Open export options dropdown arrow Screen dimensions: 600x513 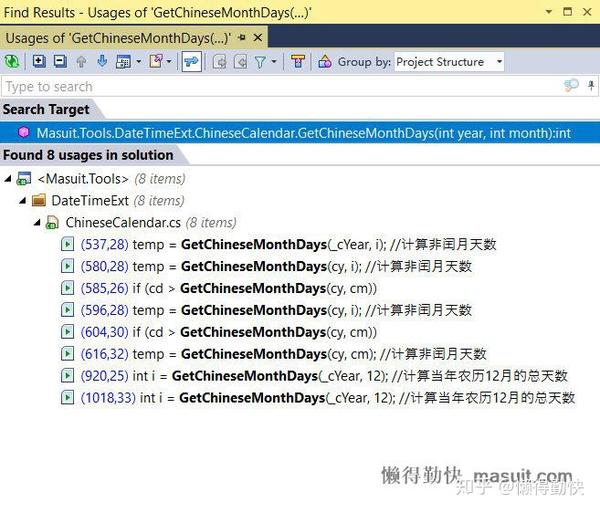[x=169, y=61]
